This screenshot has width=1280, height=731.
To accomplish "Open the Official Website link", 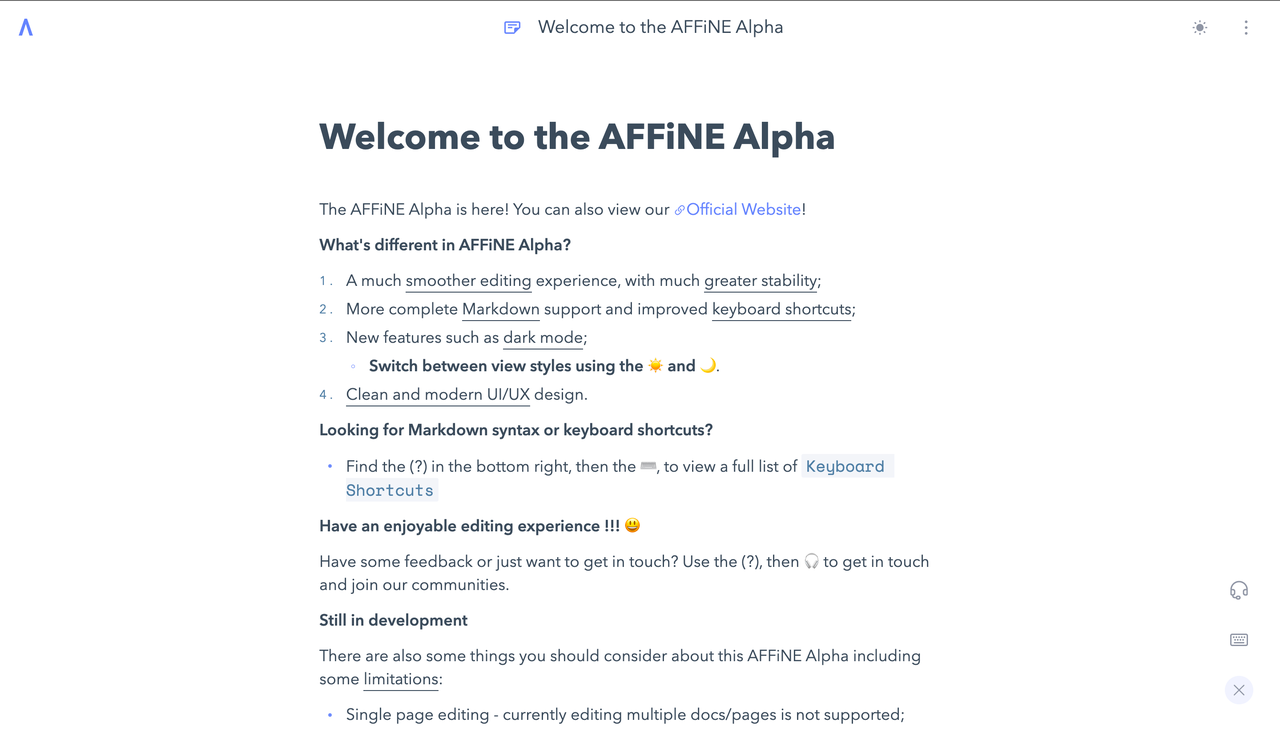I will pyautogui.click(x=743, y=209).
